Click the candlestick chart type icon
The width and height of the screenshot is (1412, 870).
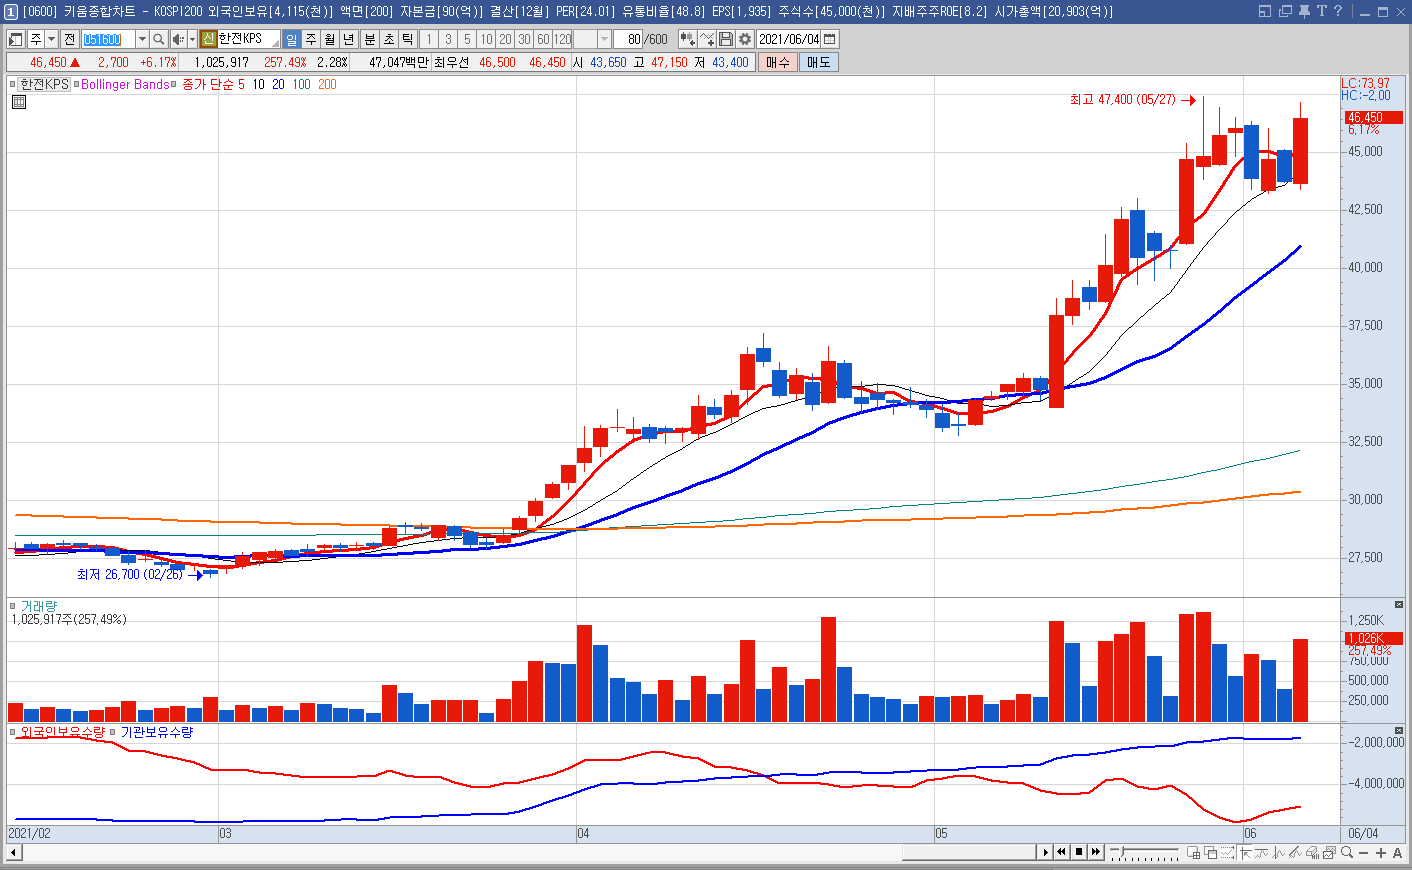(x=687, y=39)
